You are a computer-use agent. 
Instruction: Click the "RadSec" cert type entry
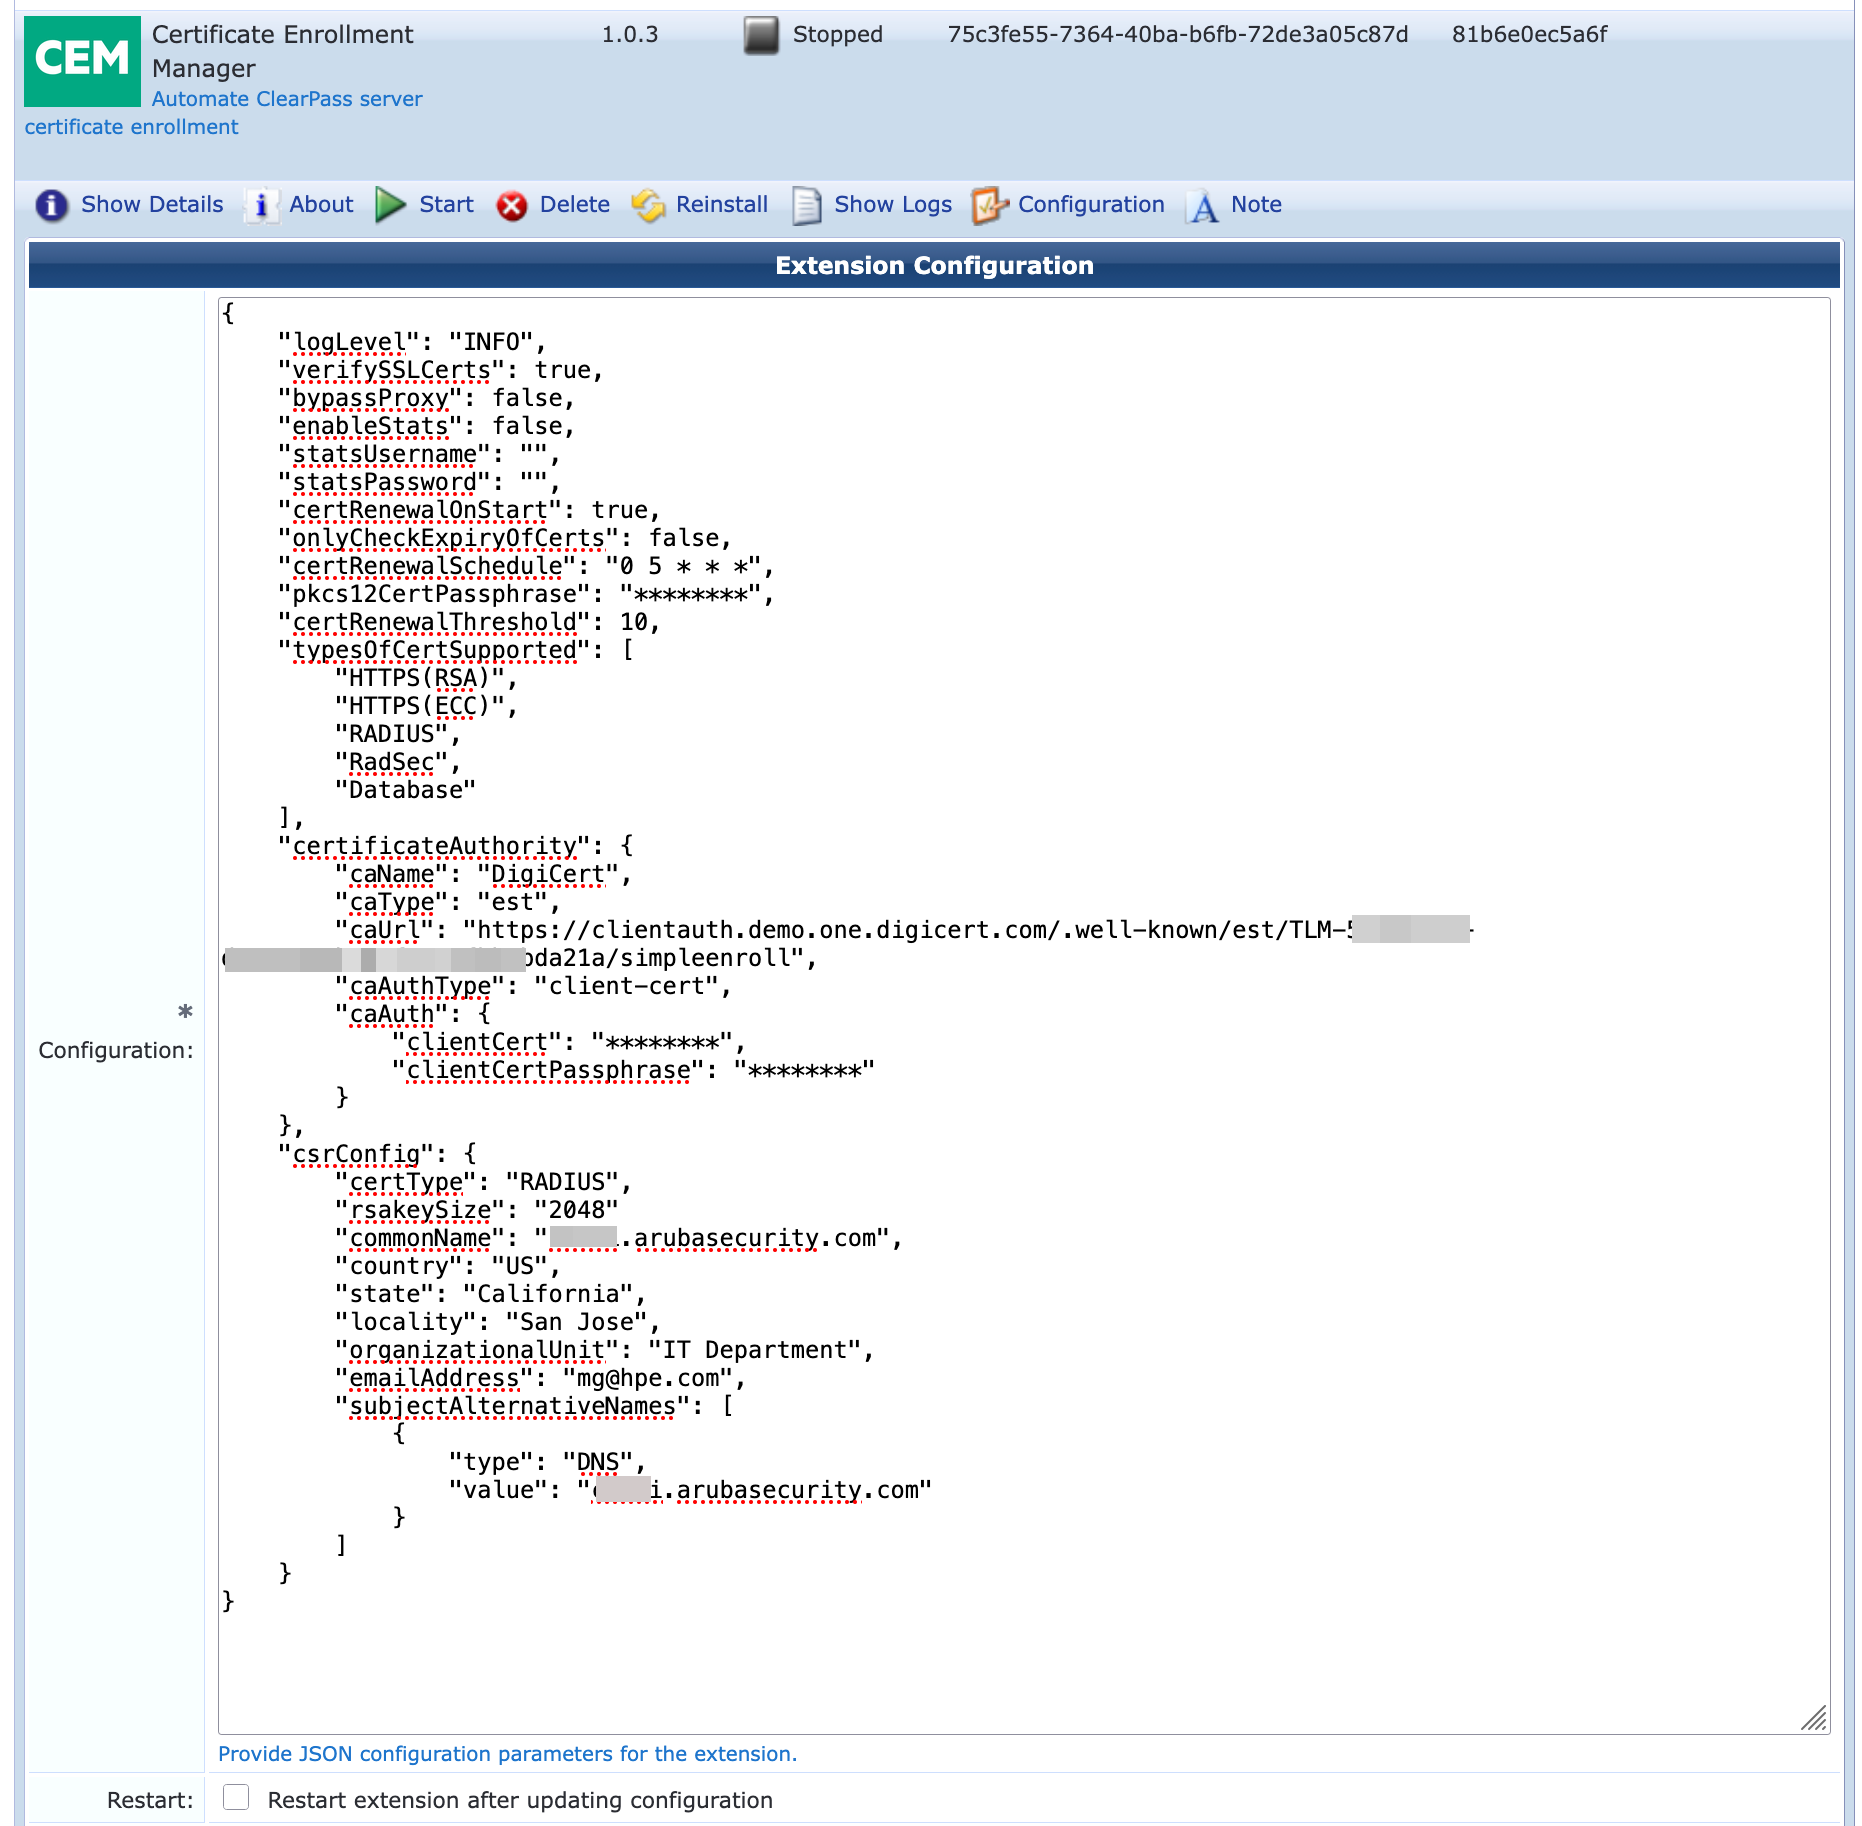tap(397, 762)
